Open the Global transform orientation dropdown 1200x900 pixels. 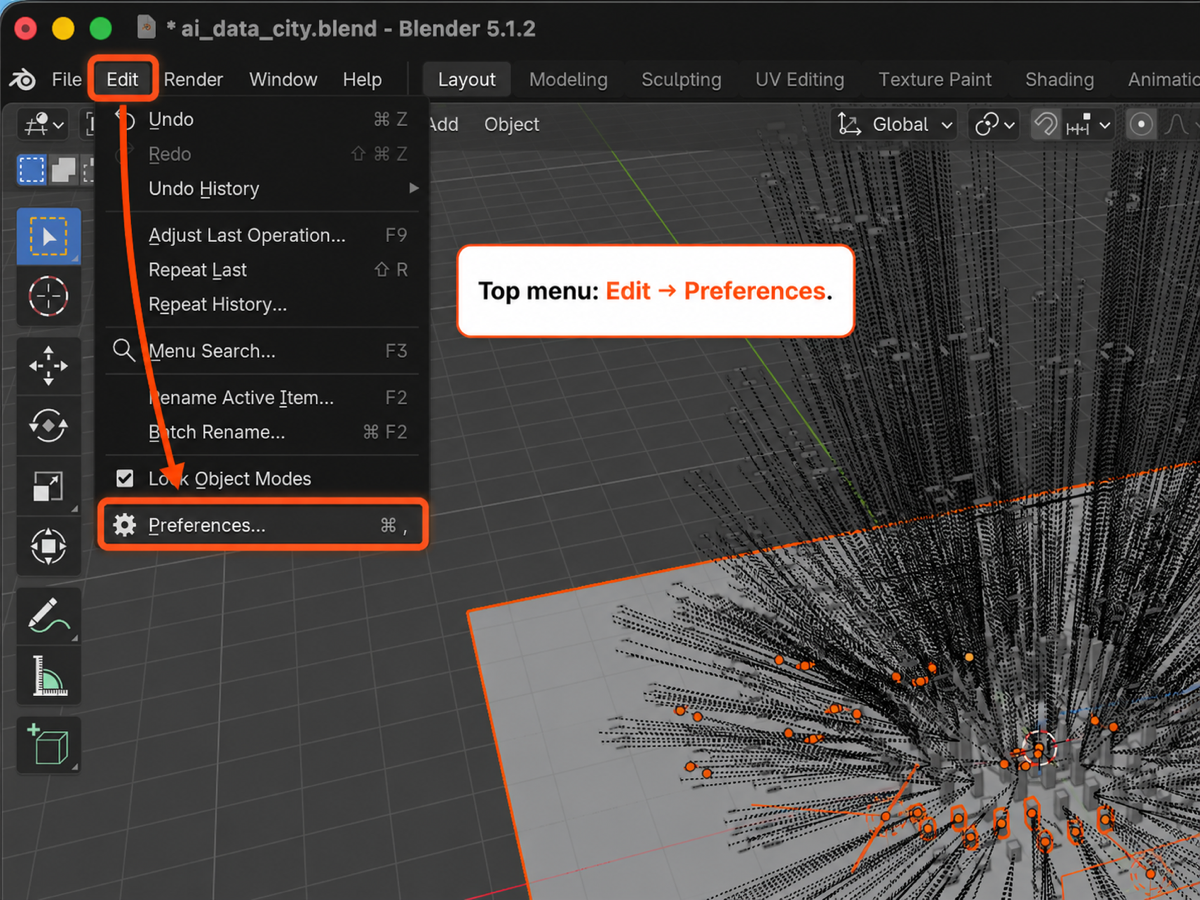(895, 125)
